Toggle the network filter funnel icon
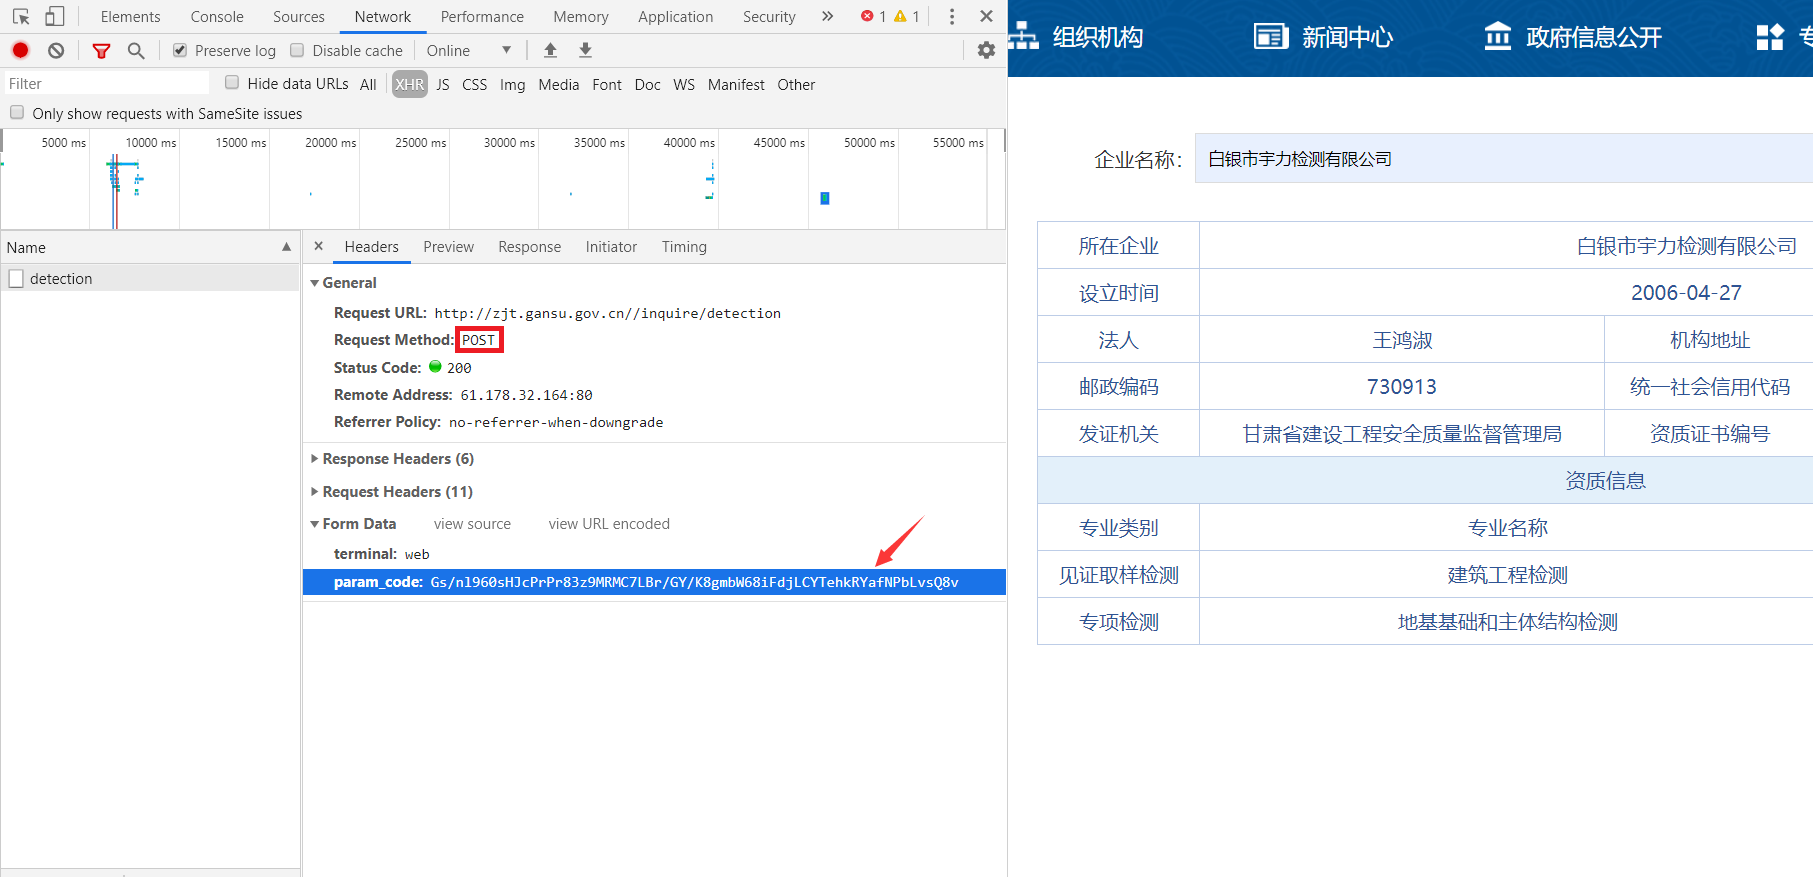This screenshot has width=1813, height=877. click(101, 50)
